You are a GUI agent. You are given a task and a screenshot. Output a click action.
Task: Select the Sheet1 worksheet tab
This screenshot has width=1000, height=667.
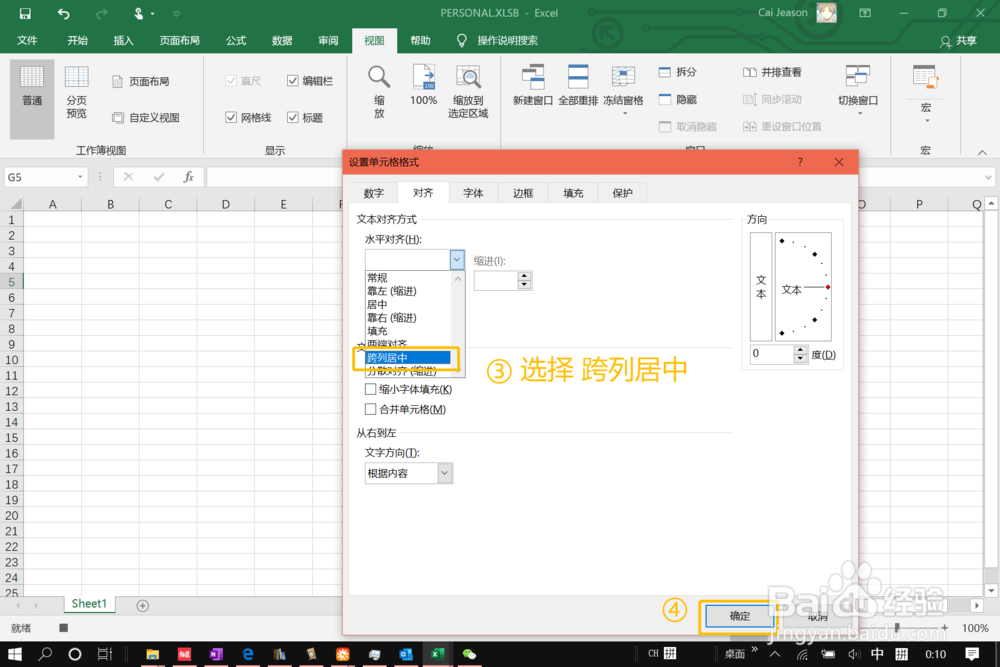point(88,603)
